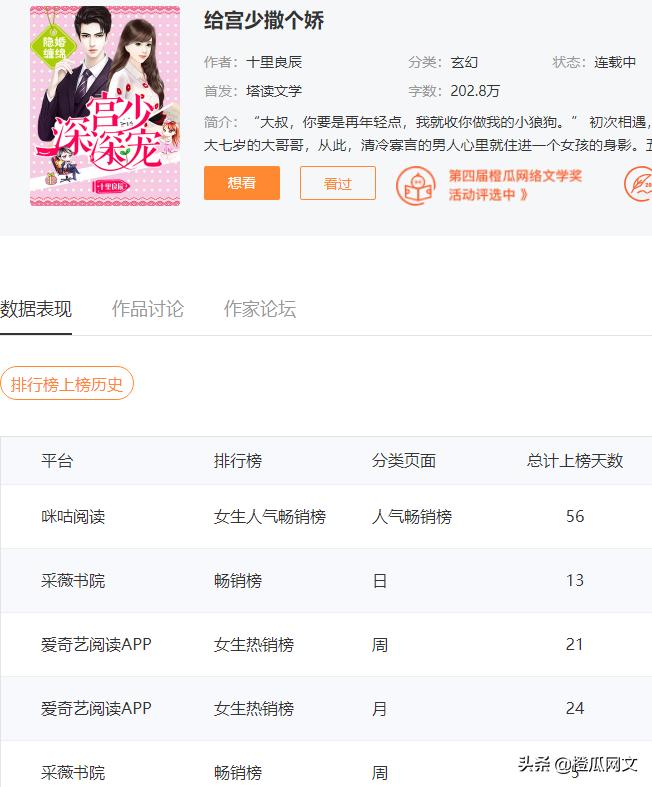
Task: Click the 24 days value
Action: (x=575, y=709)
